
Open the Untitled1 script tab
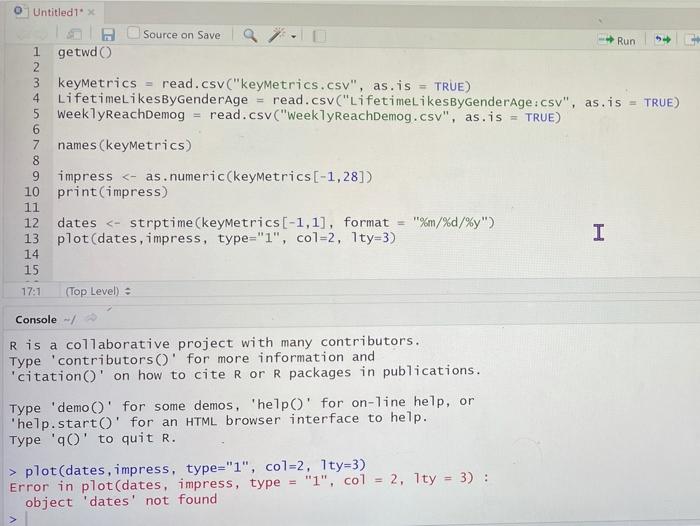tap(58, 12)
